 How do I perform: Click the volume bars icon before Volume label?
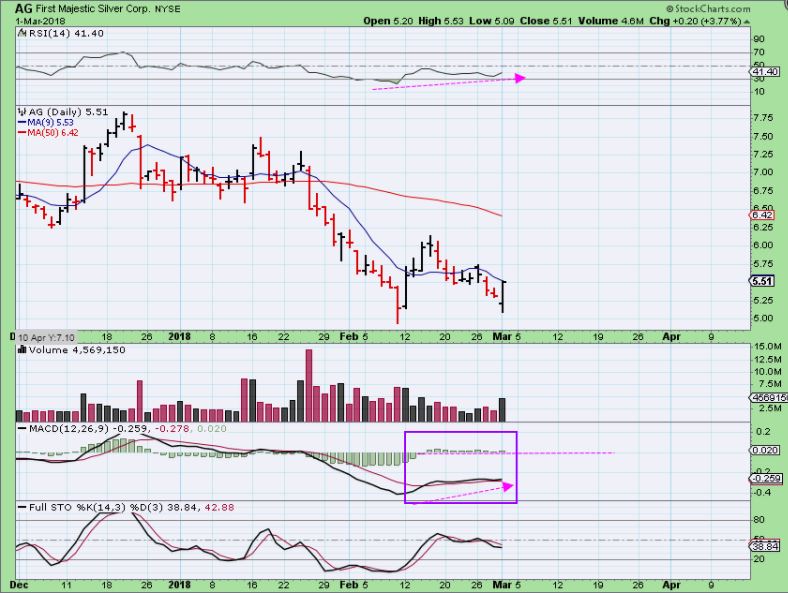(x=21, y=350)
